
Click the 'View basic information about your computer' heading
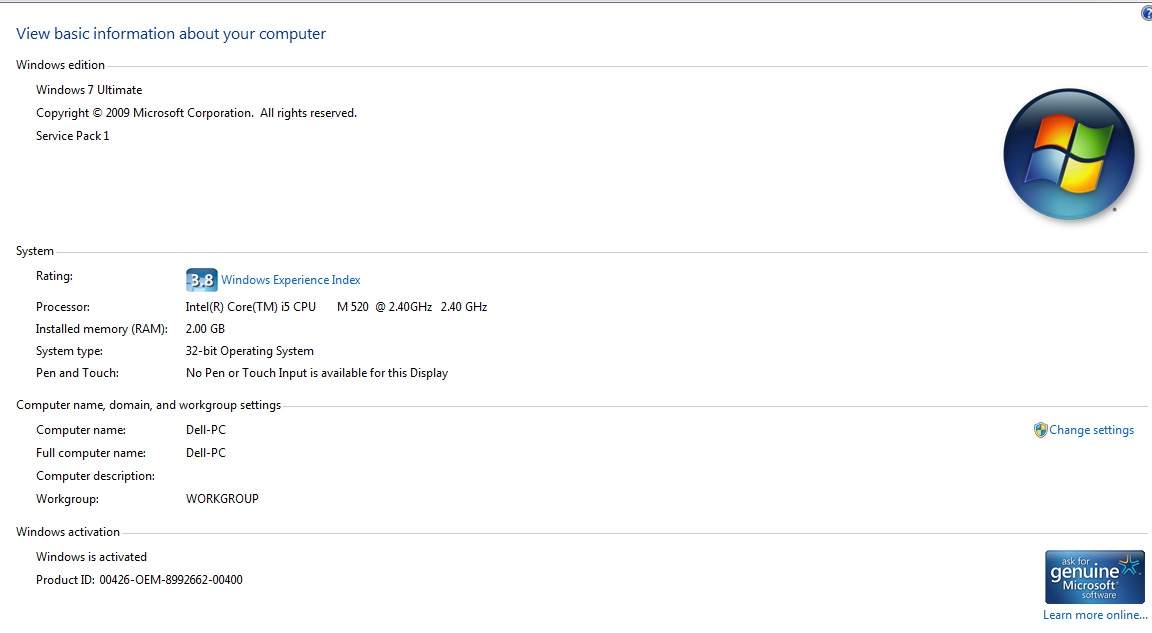(x=171, y=34)
